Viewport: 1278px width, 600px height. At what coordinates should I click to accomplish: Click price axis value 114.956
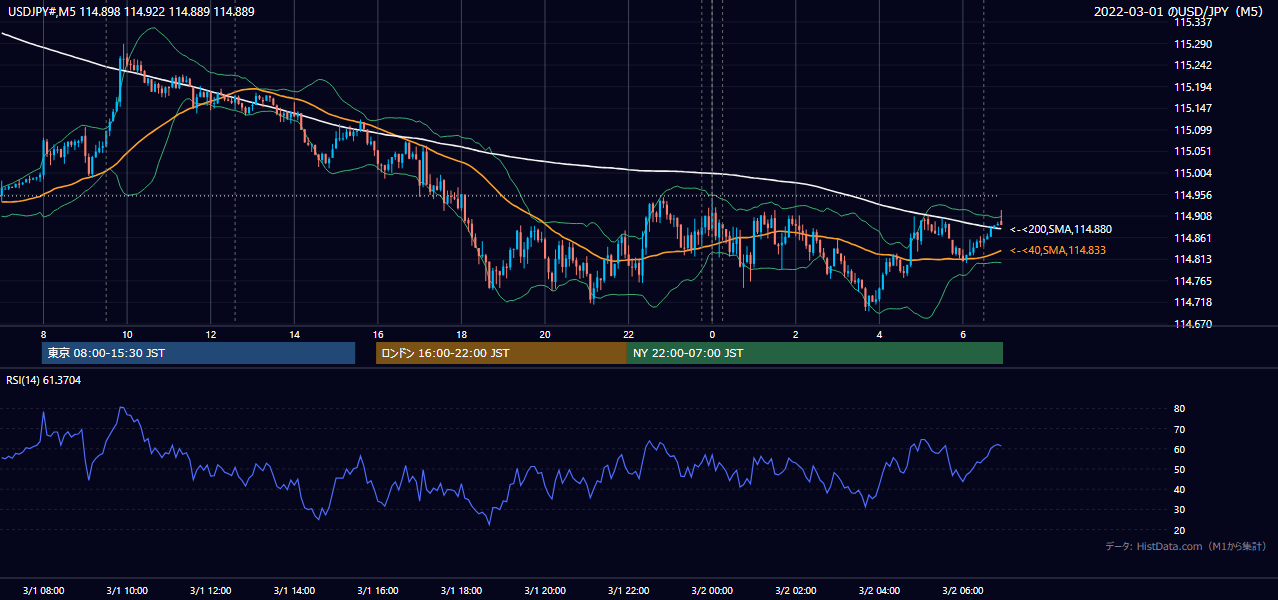tap(1192, 195)
